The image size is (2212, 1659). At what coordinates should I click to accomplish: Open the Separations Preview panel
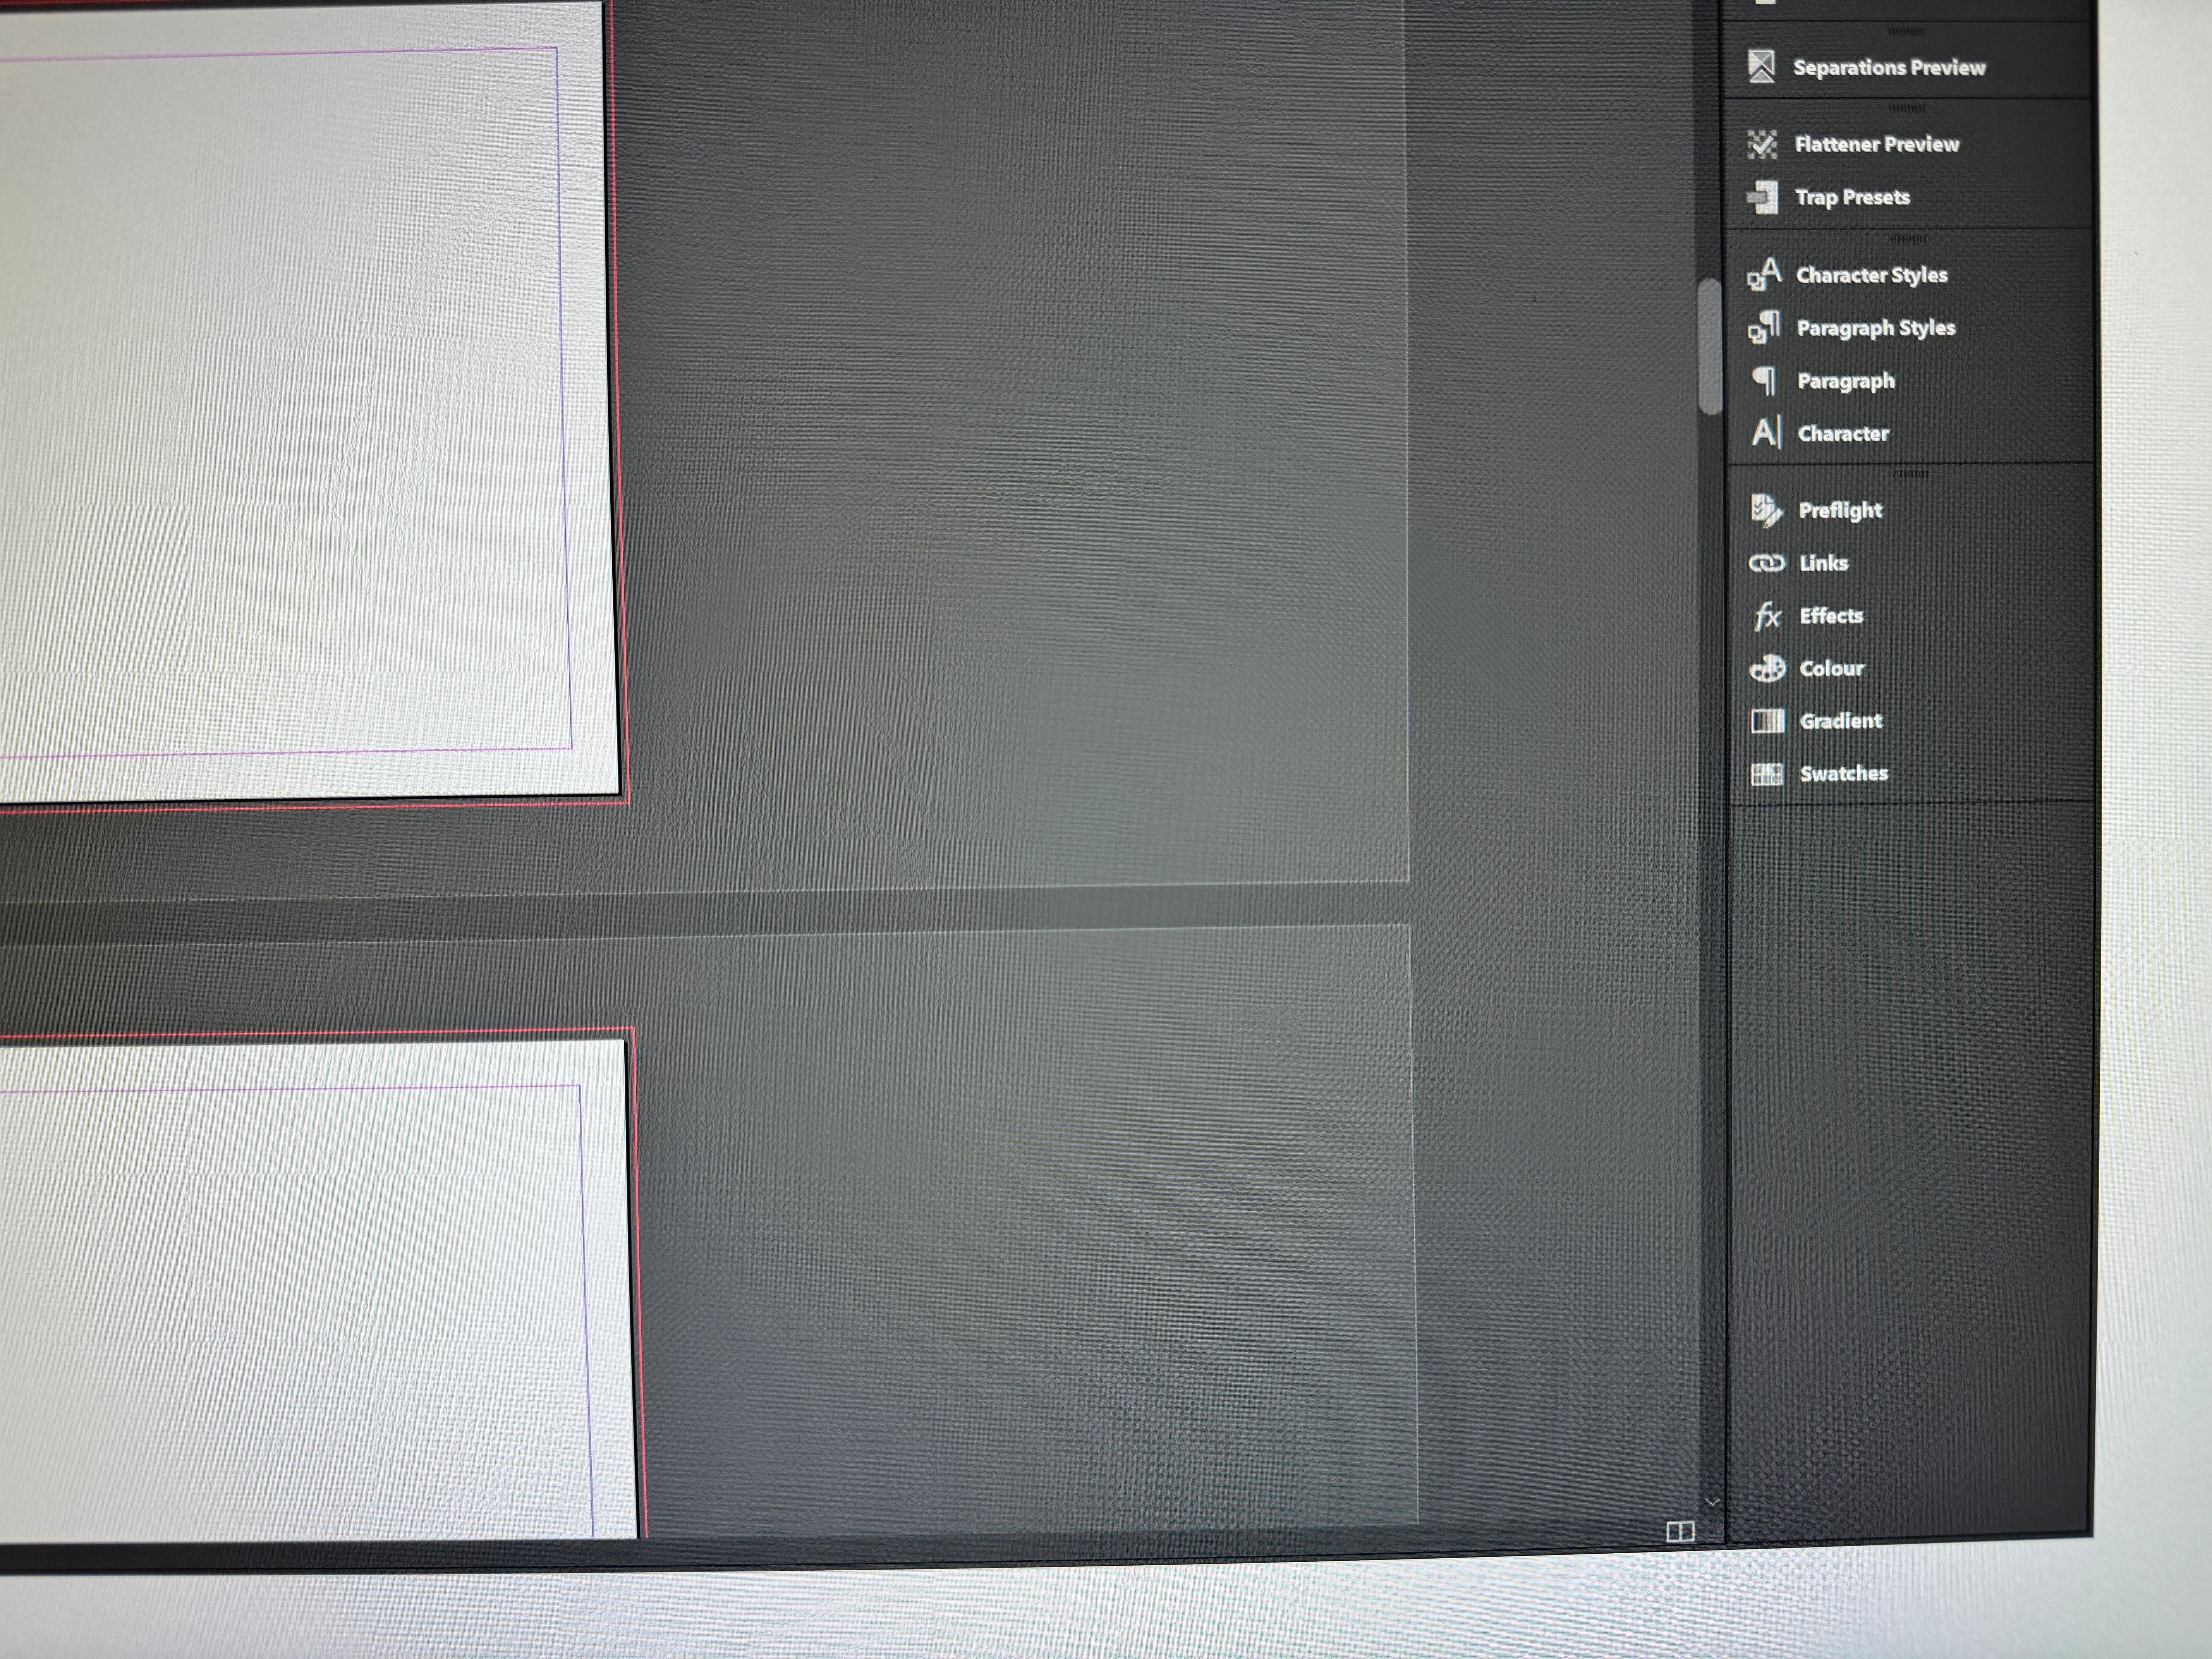pos(1866,67)
